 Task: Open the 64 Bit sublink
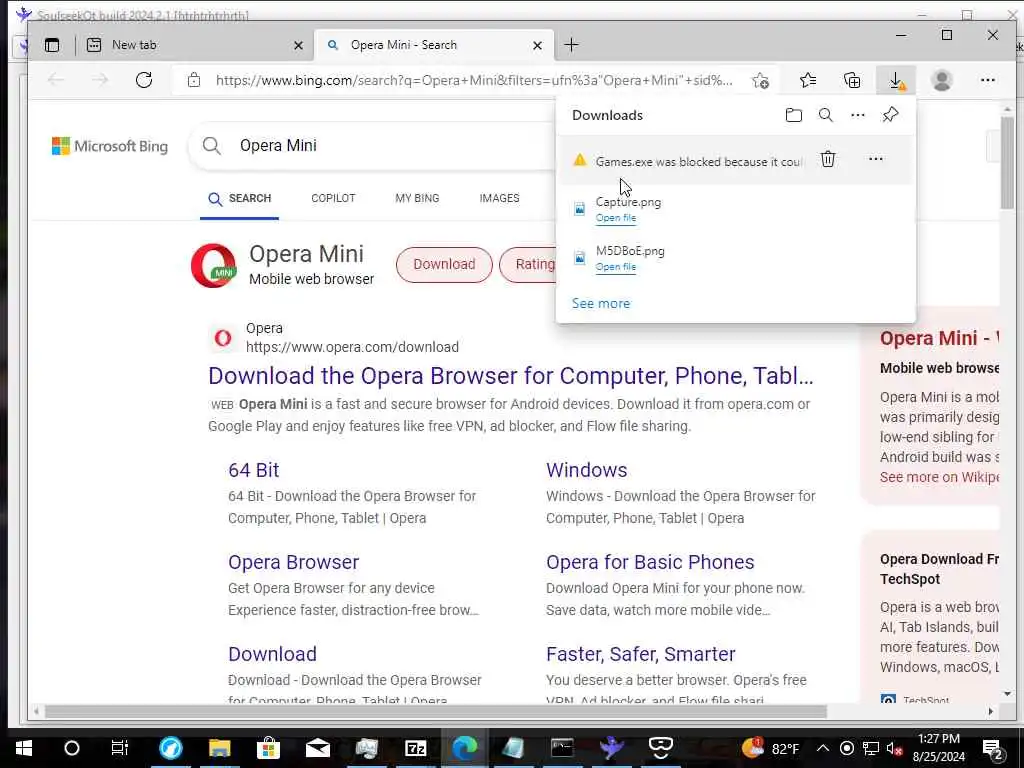pyautogui.click(x=253, y=470)
